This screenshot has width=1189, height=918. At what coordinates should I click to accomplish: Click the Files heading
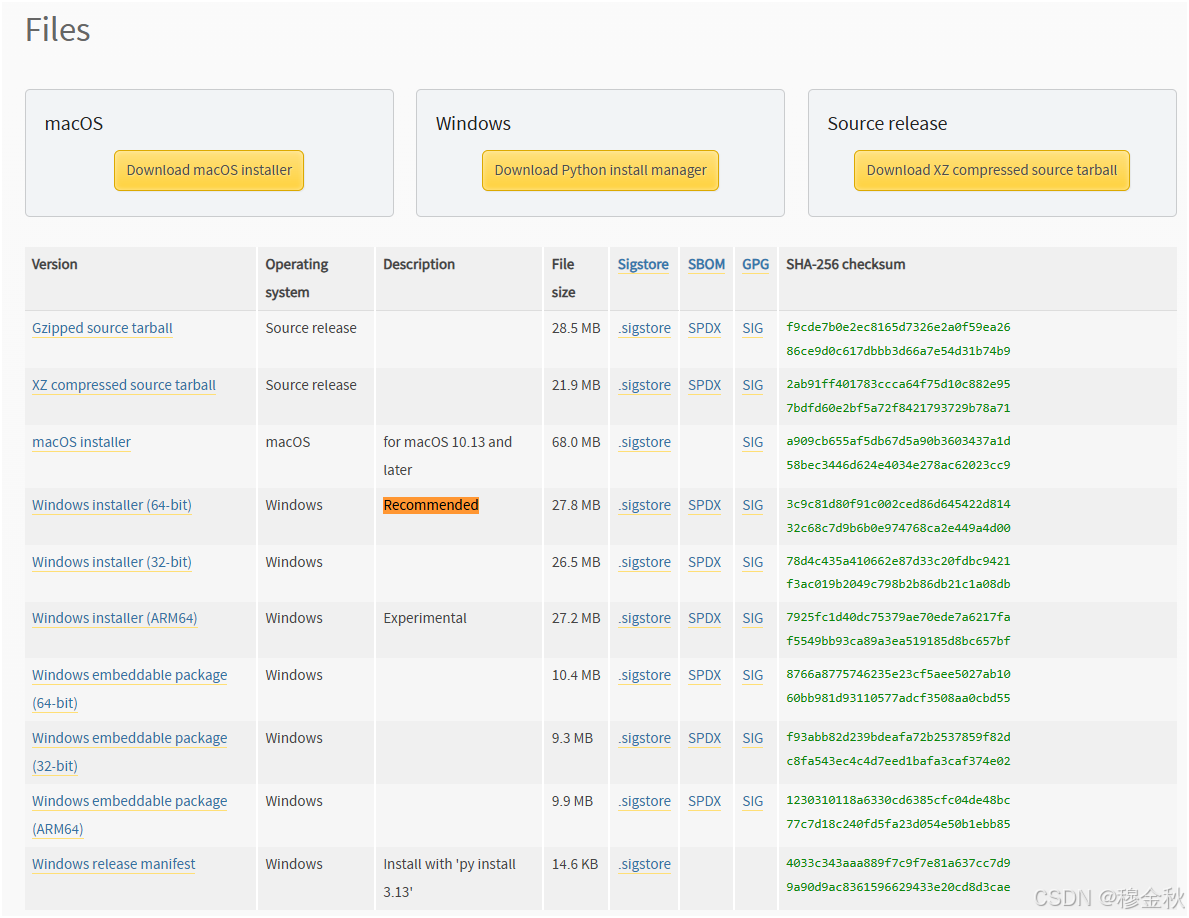click(x=58, y=30)
